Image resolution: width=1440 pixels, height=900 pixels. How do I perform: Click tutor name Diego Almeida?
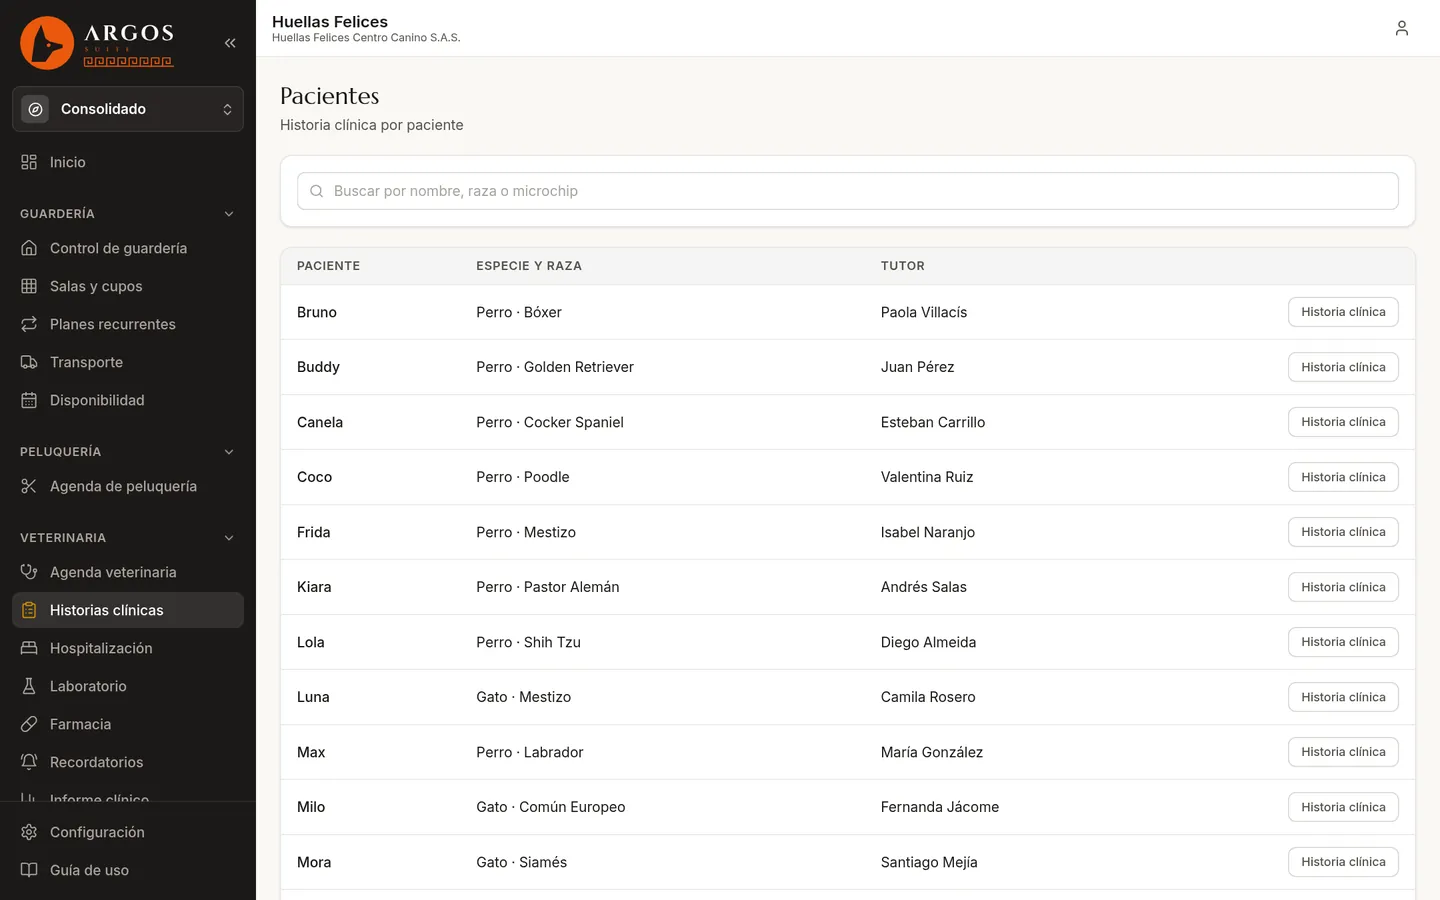click(x=928, y=642)
